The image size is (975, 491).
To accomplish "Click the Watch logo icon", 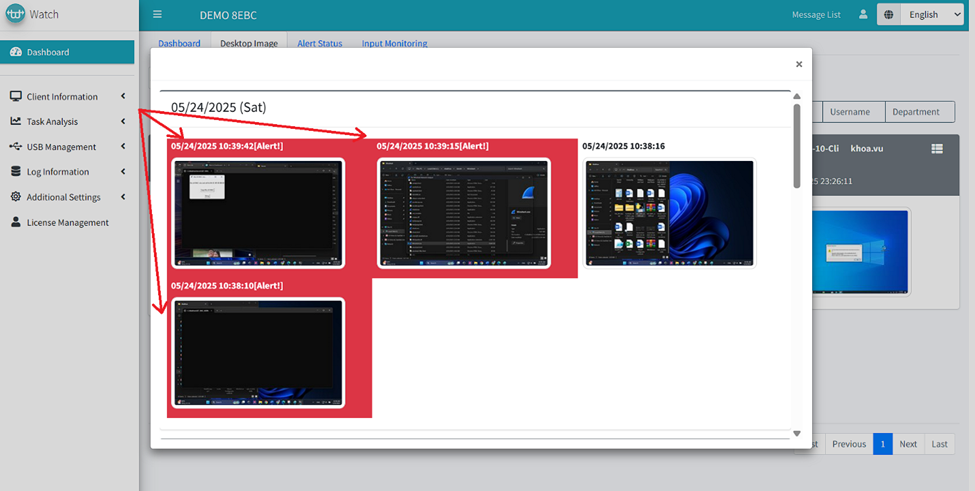I will tap(14, 15).
